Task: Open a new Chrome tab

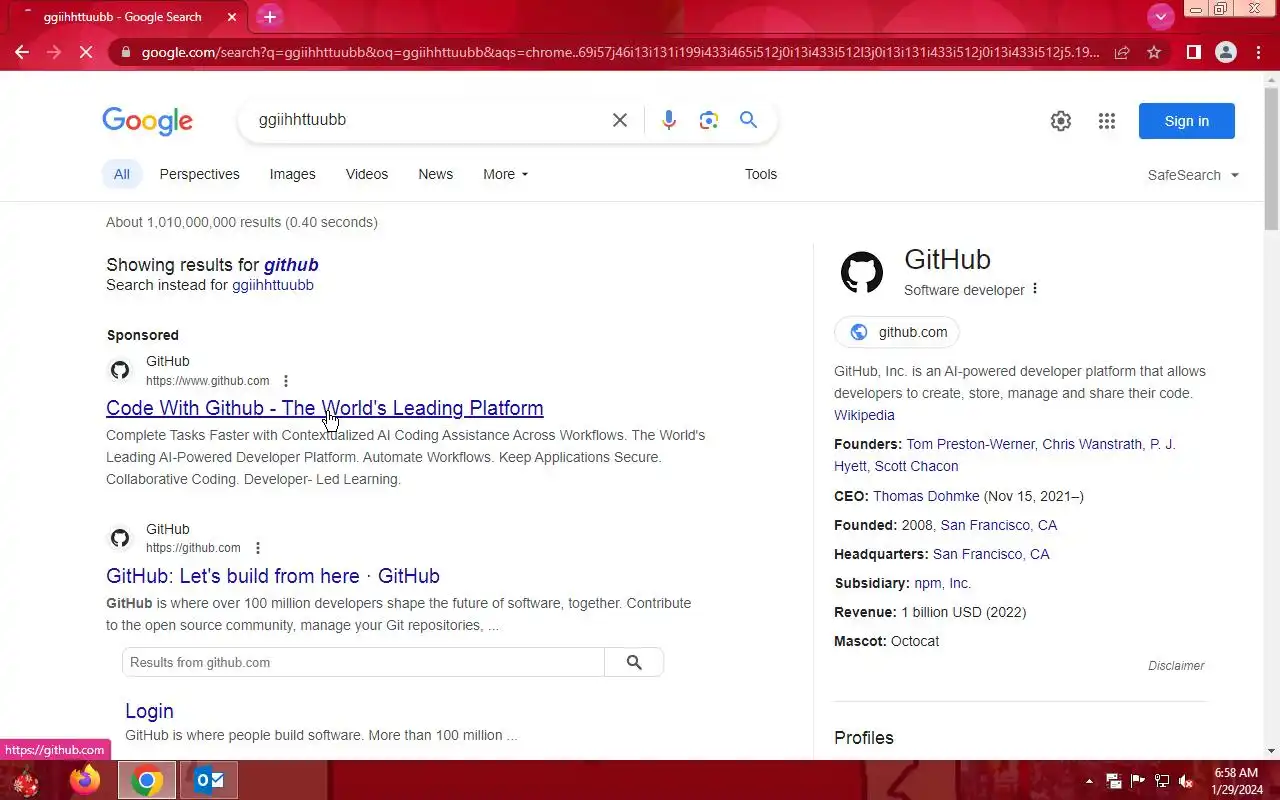Action: click(269, 17)
